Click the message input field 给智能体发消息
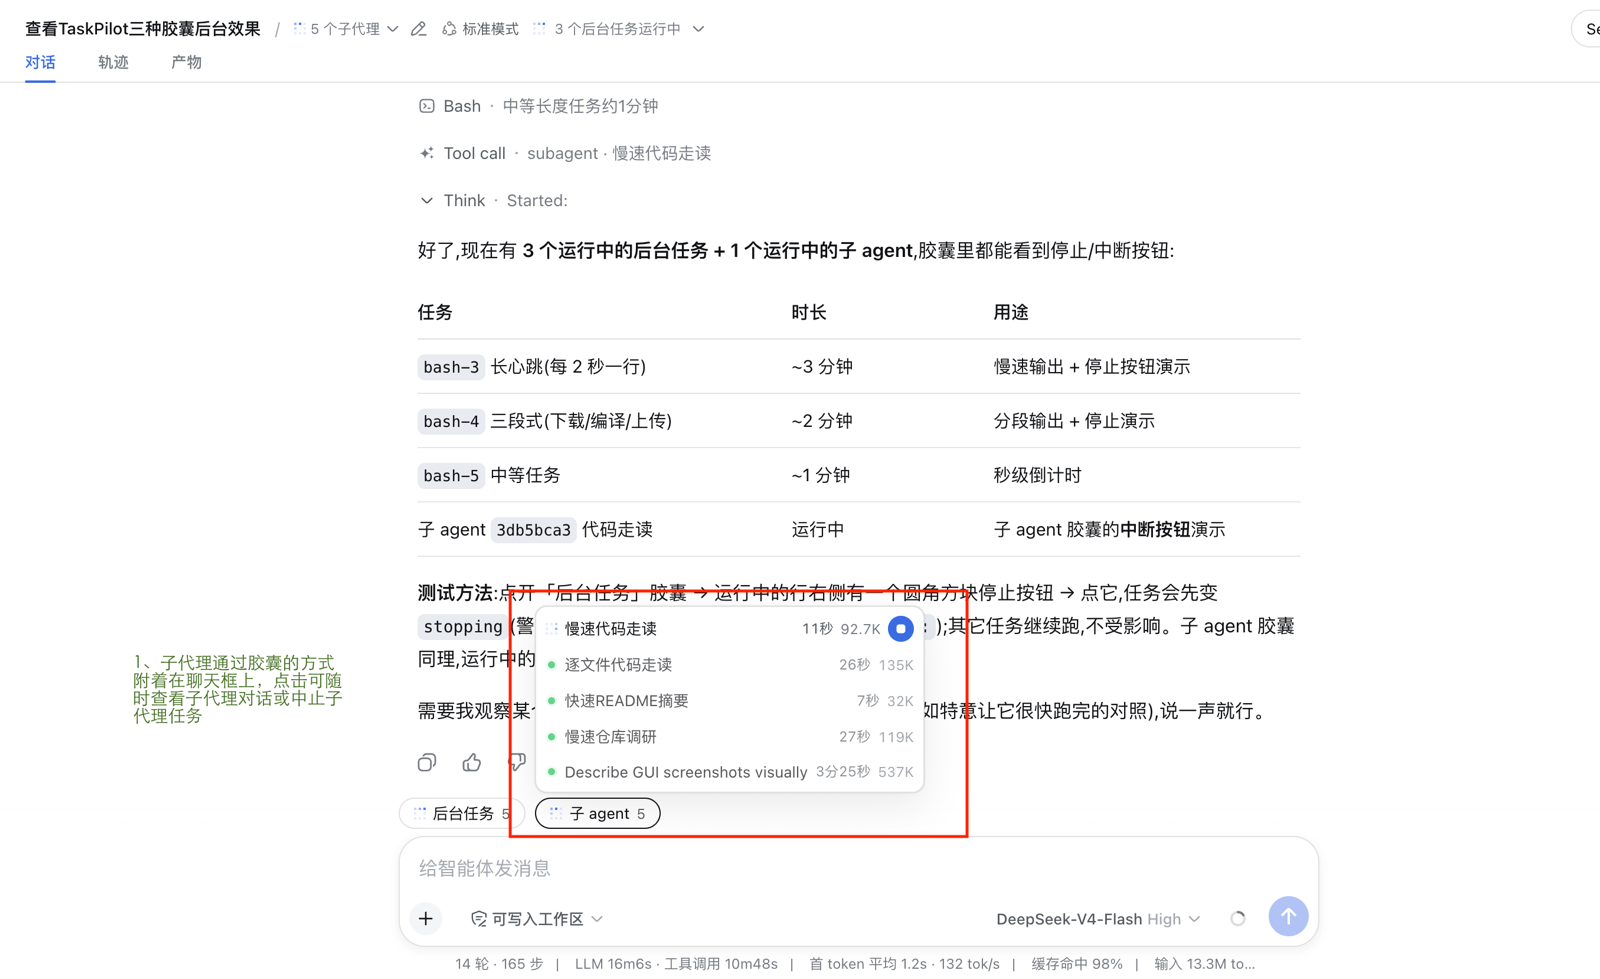The image size is (1600, 979). tap(858, 868)
